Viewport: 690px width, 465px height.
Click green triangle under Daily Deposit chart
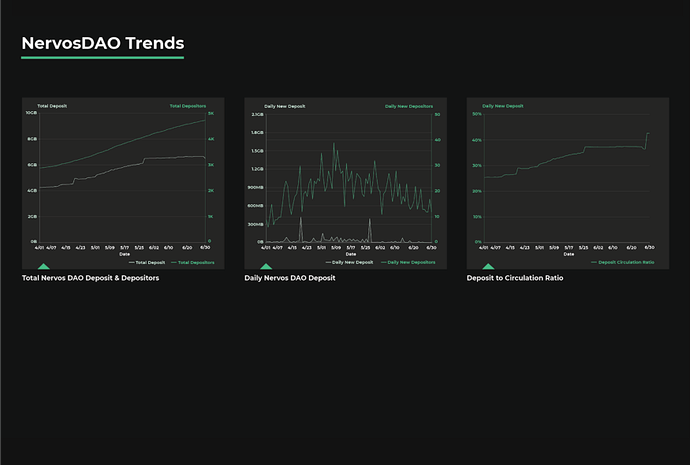click(x=266, y=266)
